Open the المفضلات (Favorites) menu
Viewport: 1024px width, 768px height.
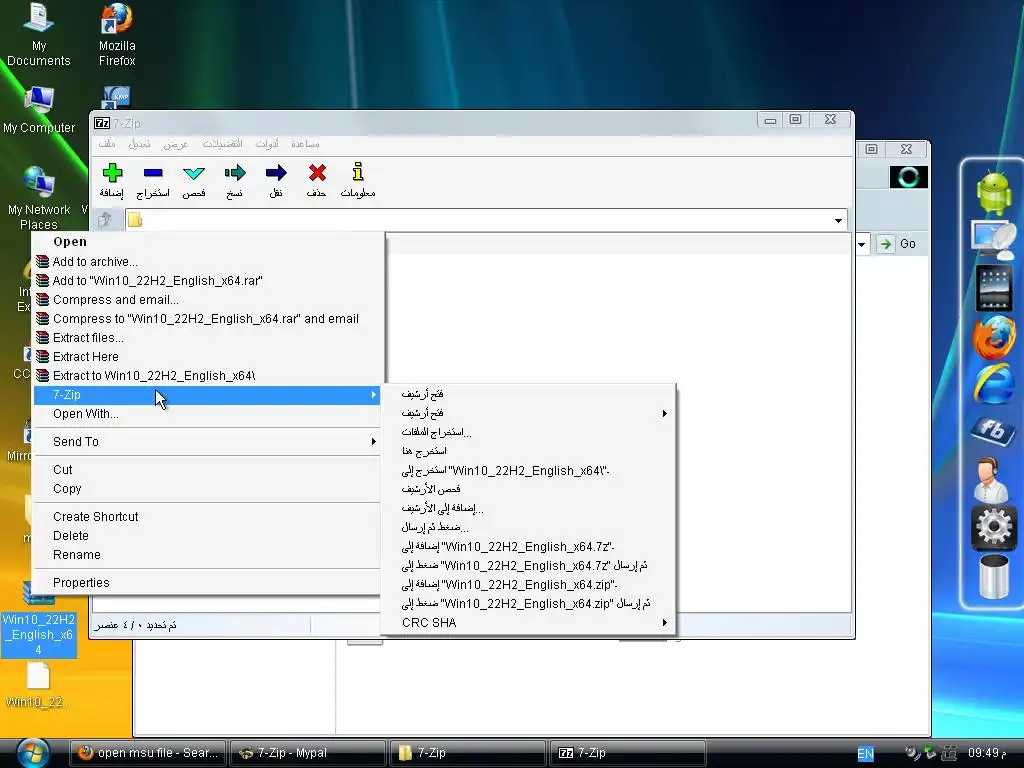(222, 144)
